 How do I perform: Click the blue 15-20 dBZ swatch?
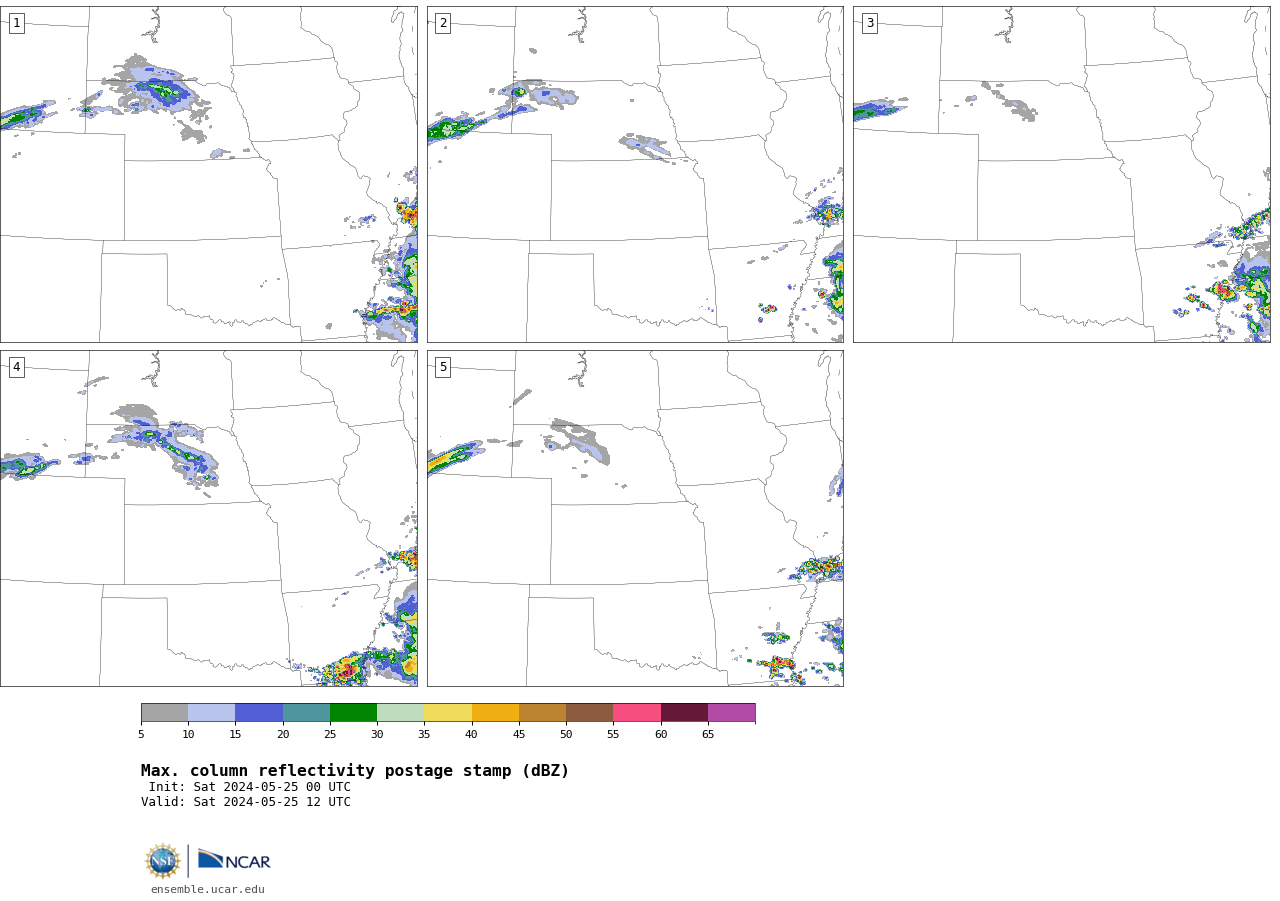tap(259, 712)
